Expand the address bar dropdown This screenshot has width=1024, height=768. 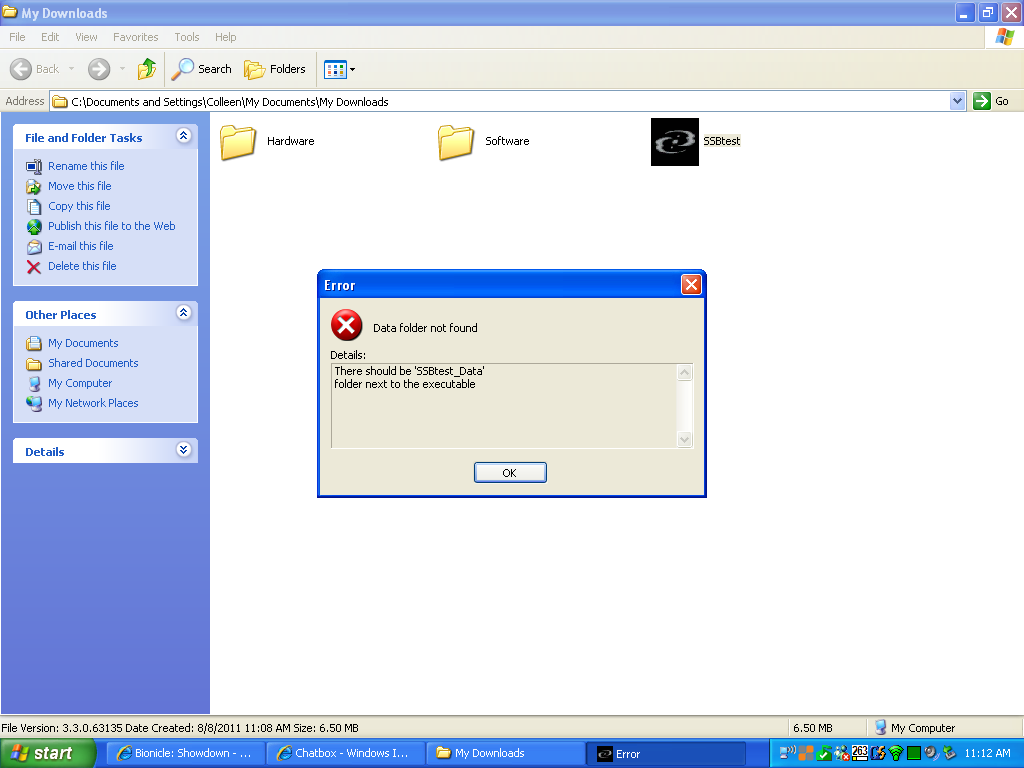tap(957, 101)
